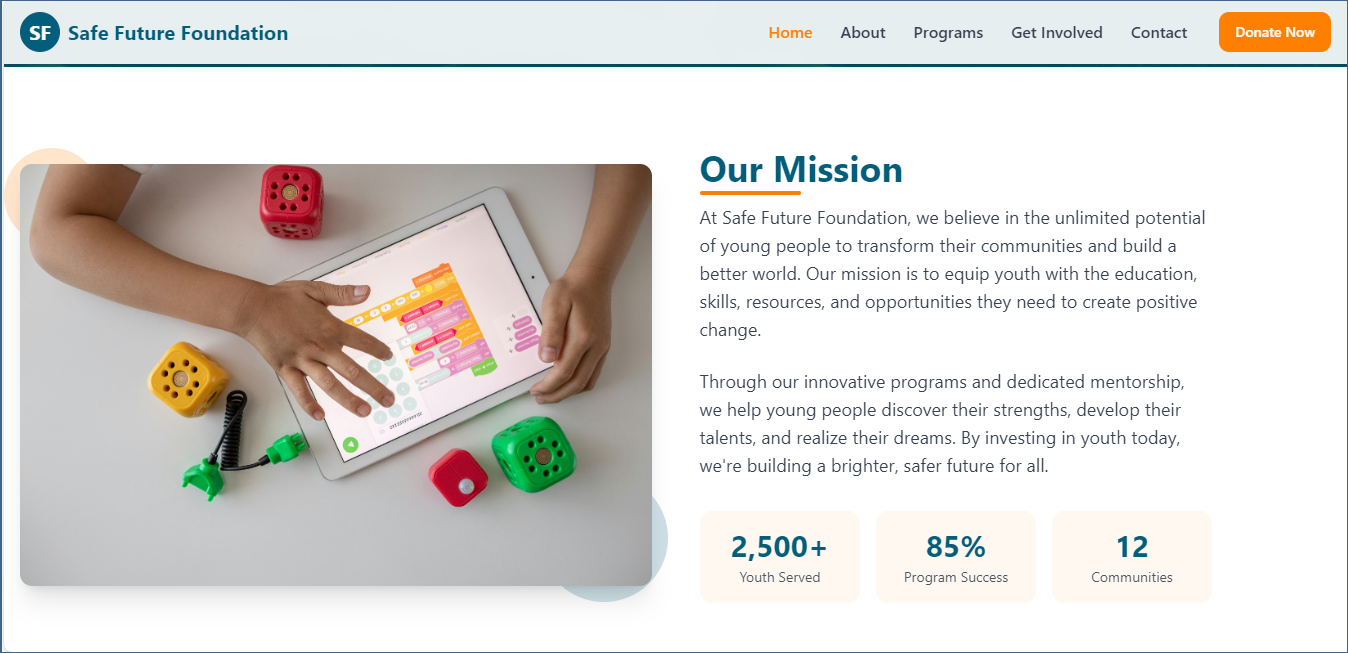Select Programs in the navigation bar

(x=948, y=33)
